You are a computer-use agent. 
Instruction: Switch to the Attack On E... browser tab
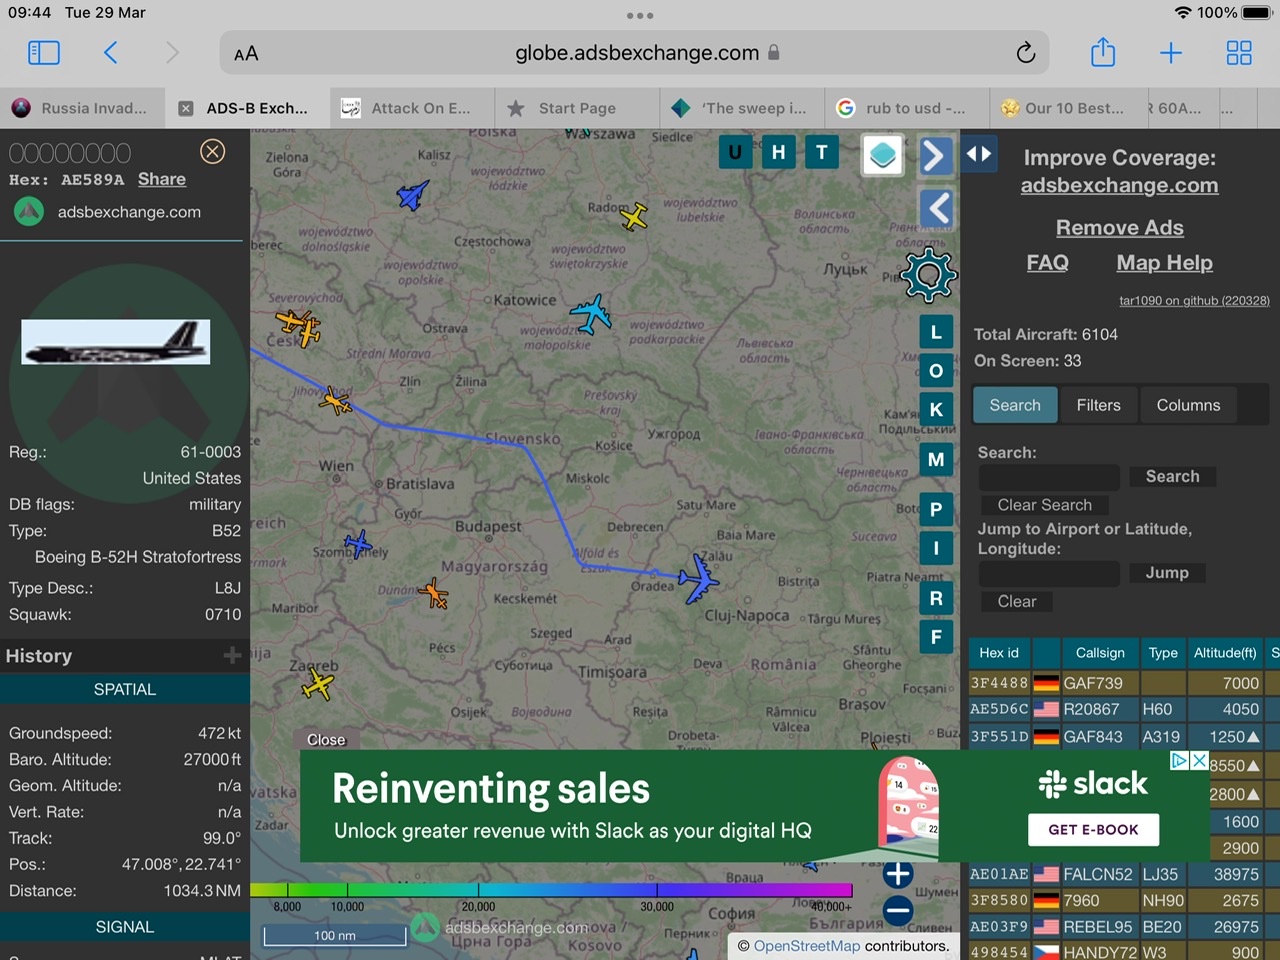click(x=412, y=108)
